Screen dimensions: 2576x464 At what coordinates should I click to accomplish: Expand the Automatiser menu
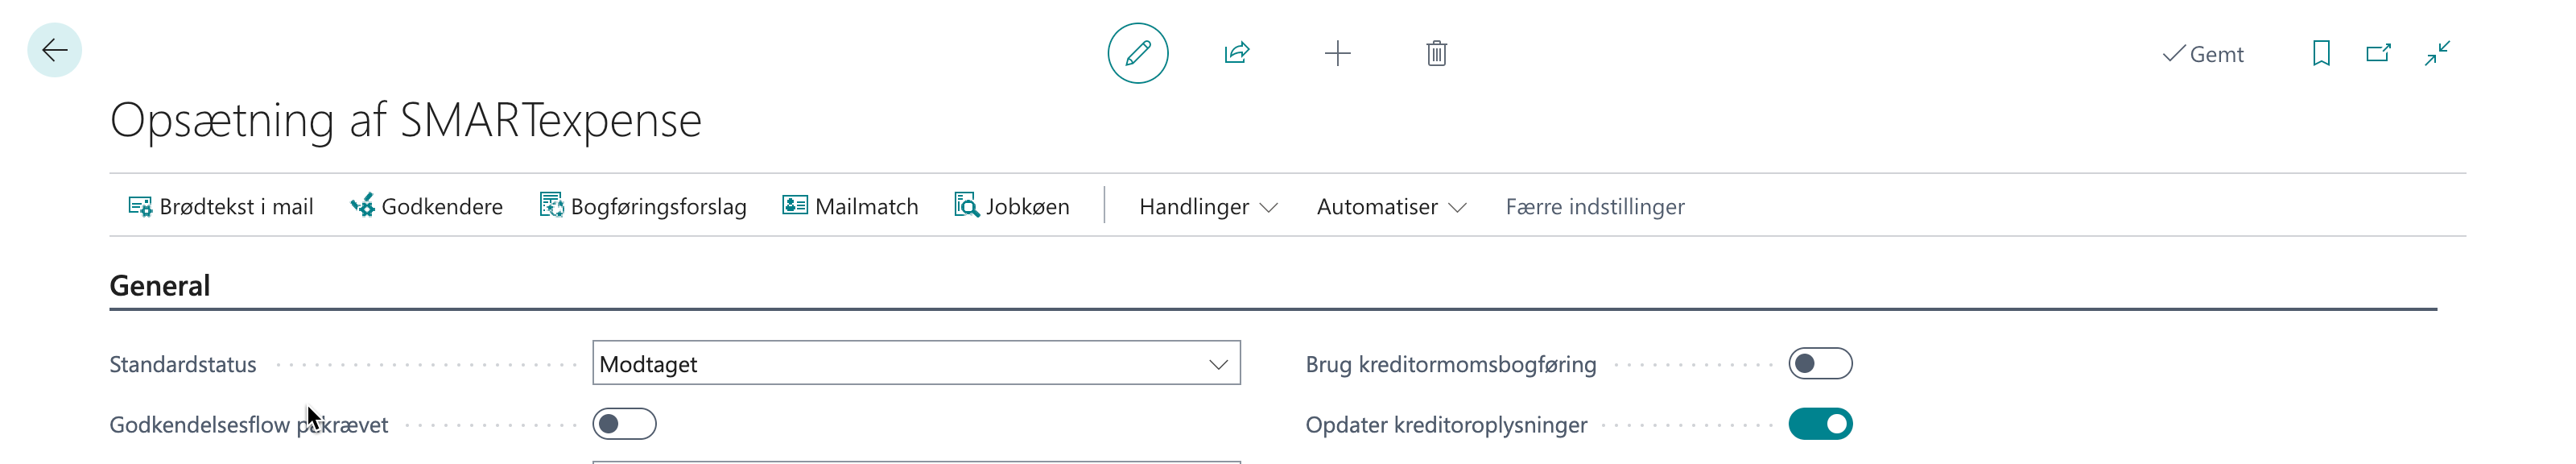(x=1391, y=206)
